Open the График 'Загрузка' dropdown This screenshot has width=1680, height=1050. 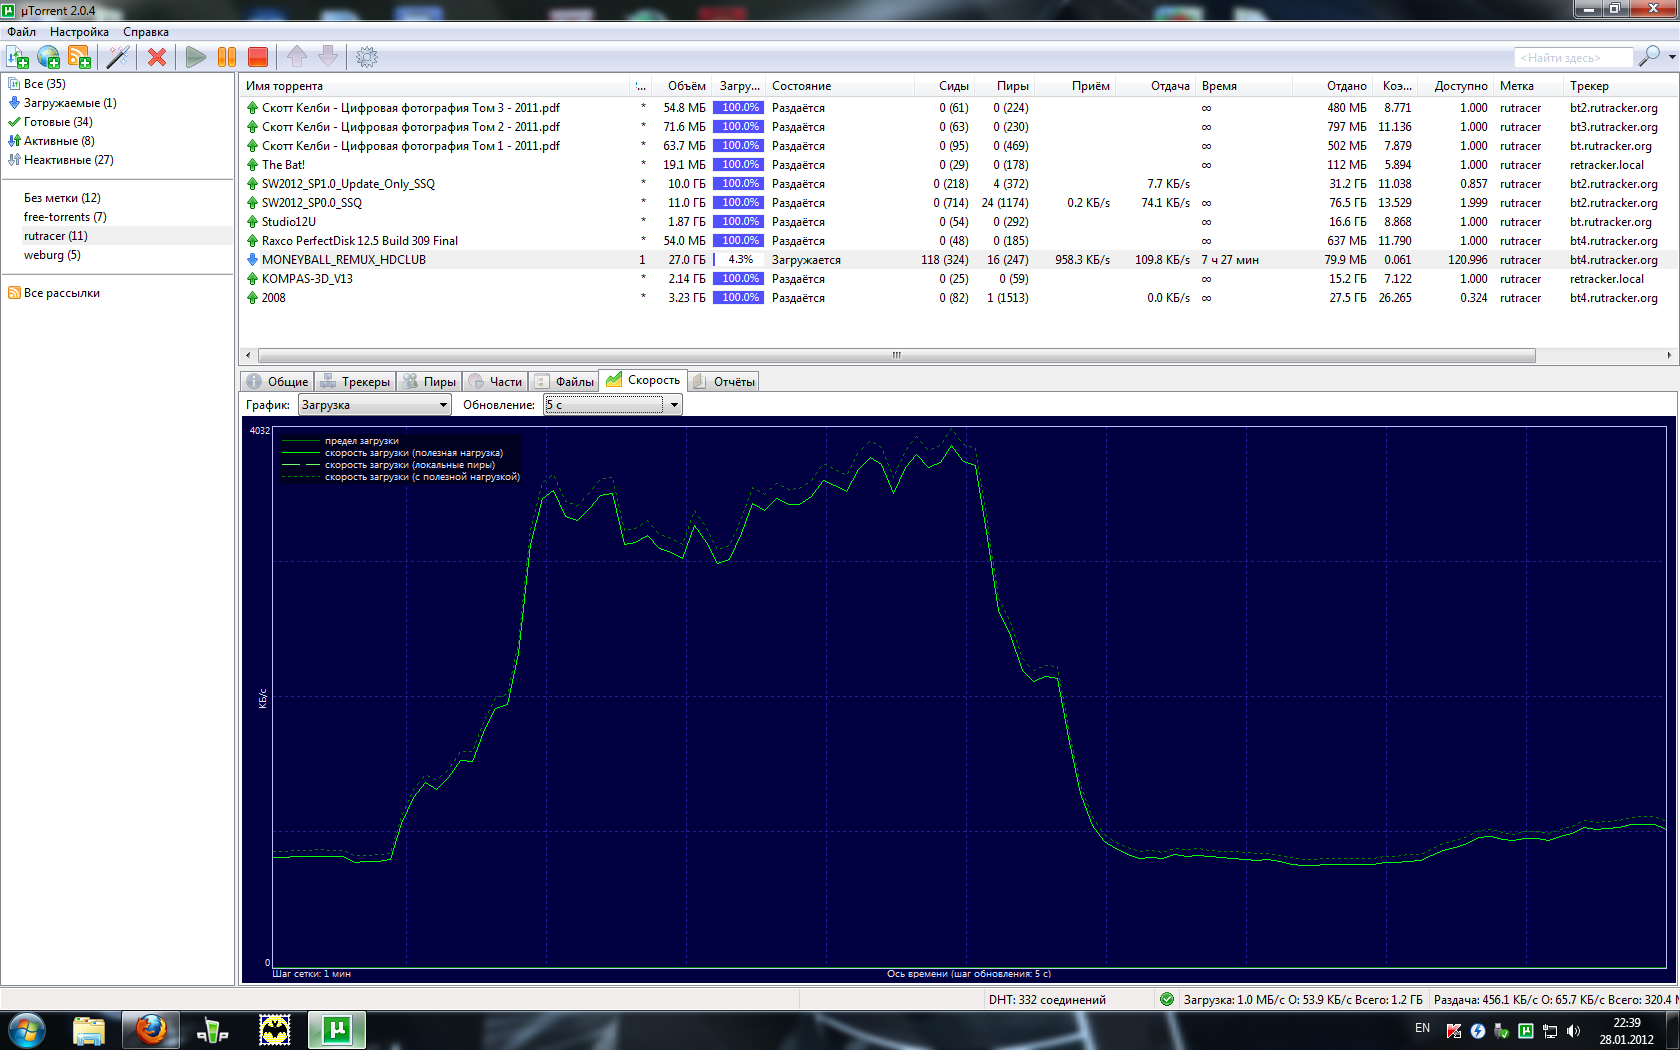(x=375, y=405)
